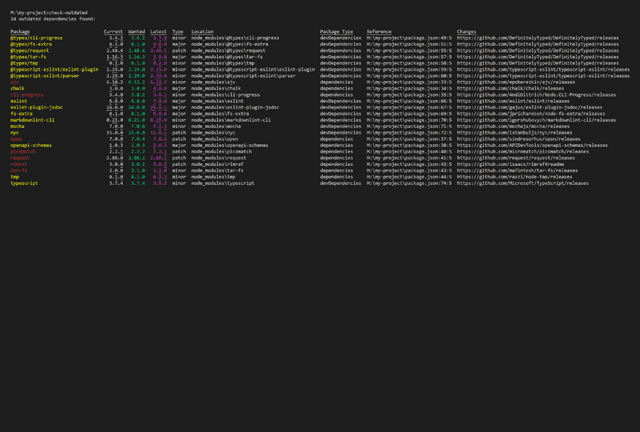The height and width of the screenshot is (432, 640).
Task: Select @typescript-eslint/eslint-plugin package name
Action: tap(54, 69)
